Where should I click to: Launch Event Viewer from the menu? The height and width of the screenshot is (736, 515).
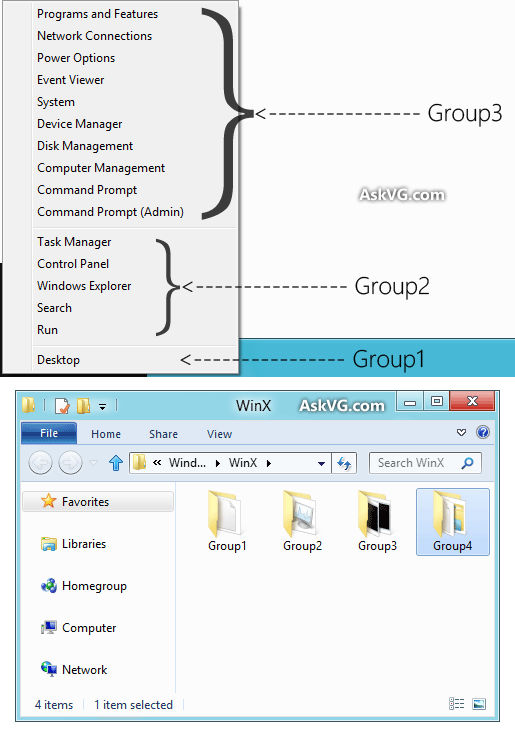[70, 80]
